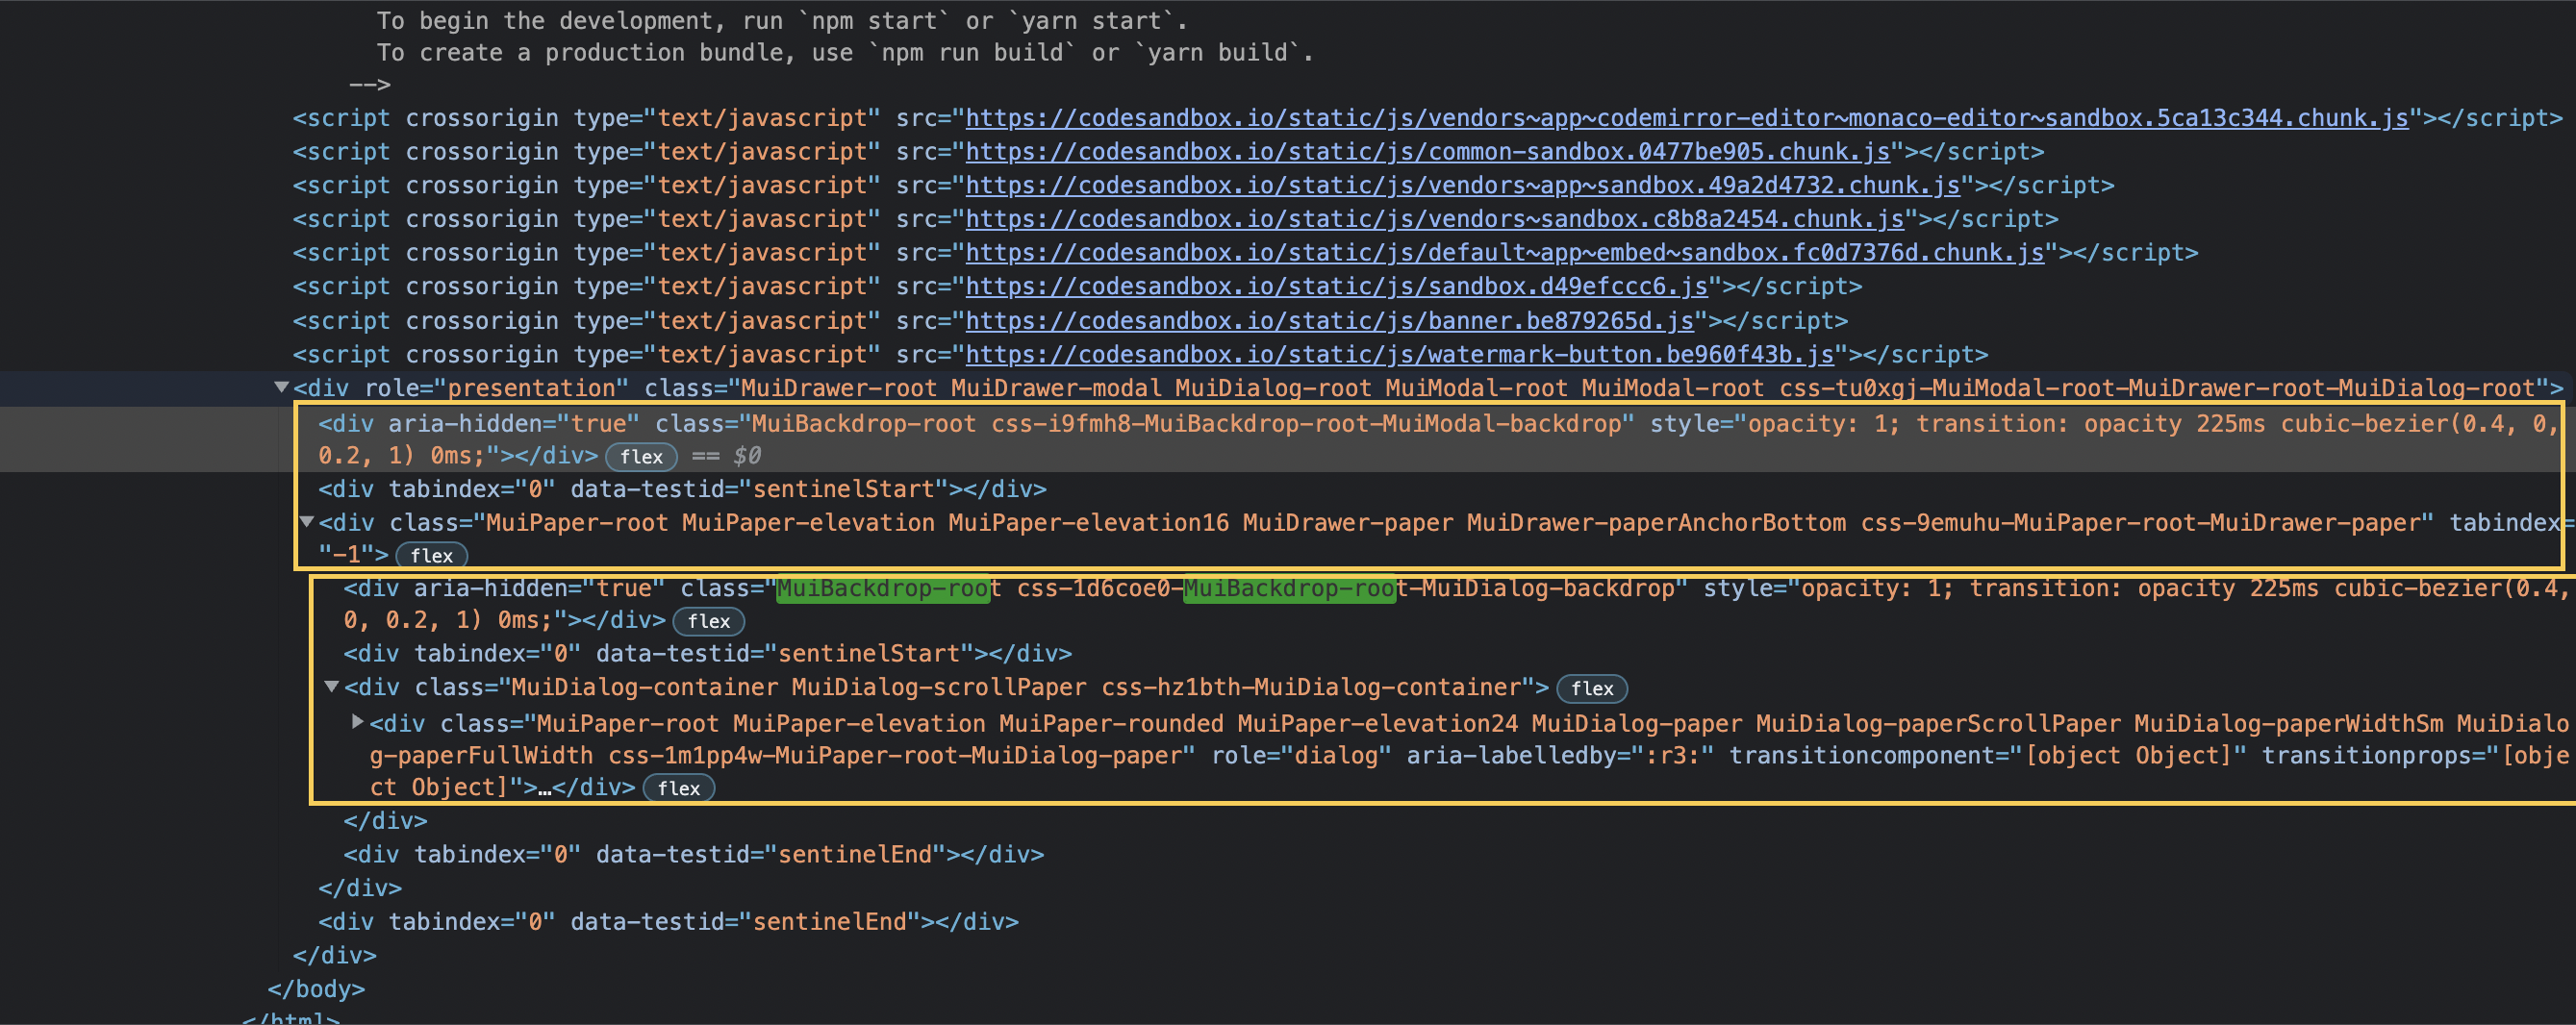Open the watermark-button.be960f43b.js link
Viewport: 2576px width, 1025px height.
click(x=1398, y=353)
